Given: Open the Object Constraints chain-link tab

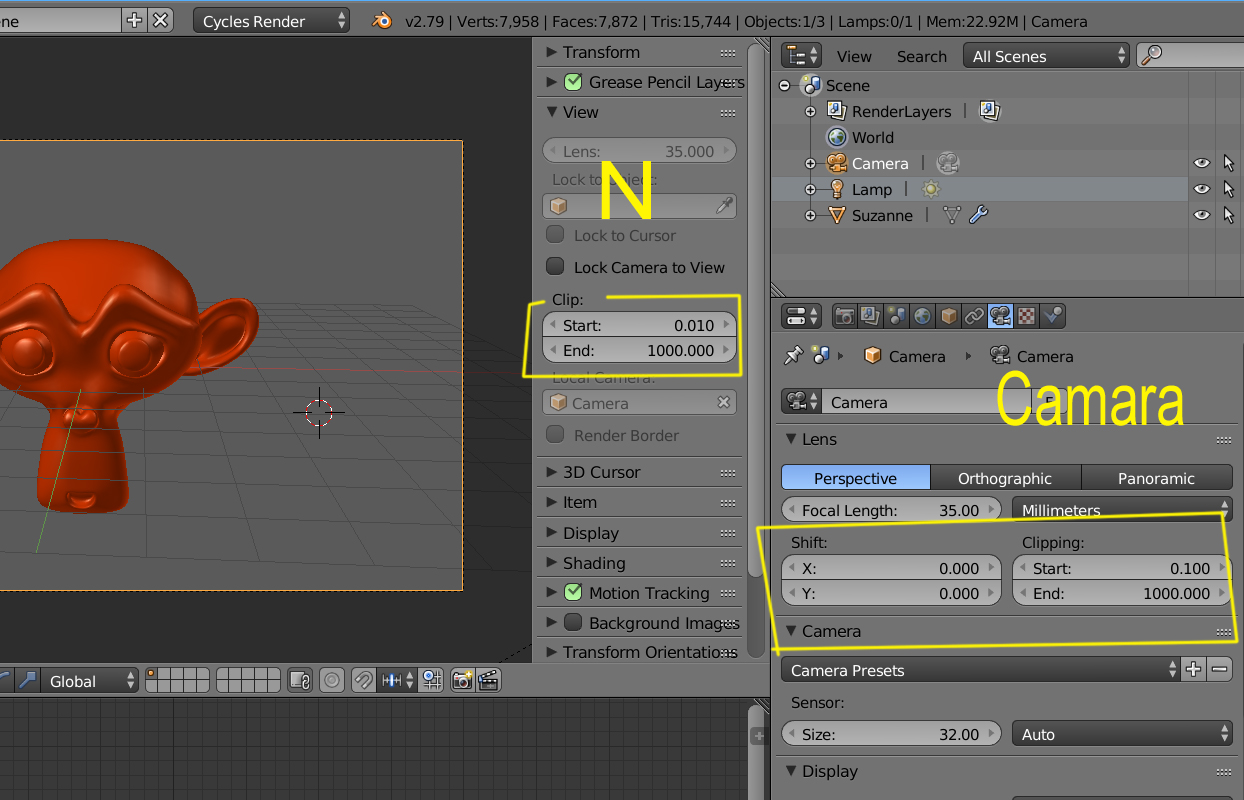Looking at the screenshot, I should [974, 316].
